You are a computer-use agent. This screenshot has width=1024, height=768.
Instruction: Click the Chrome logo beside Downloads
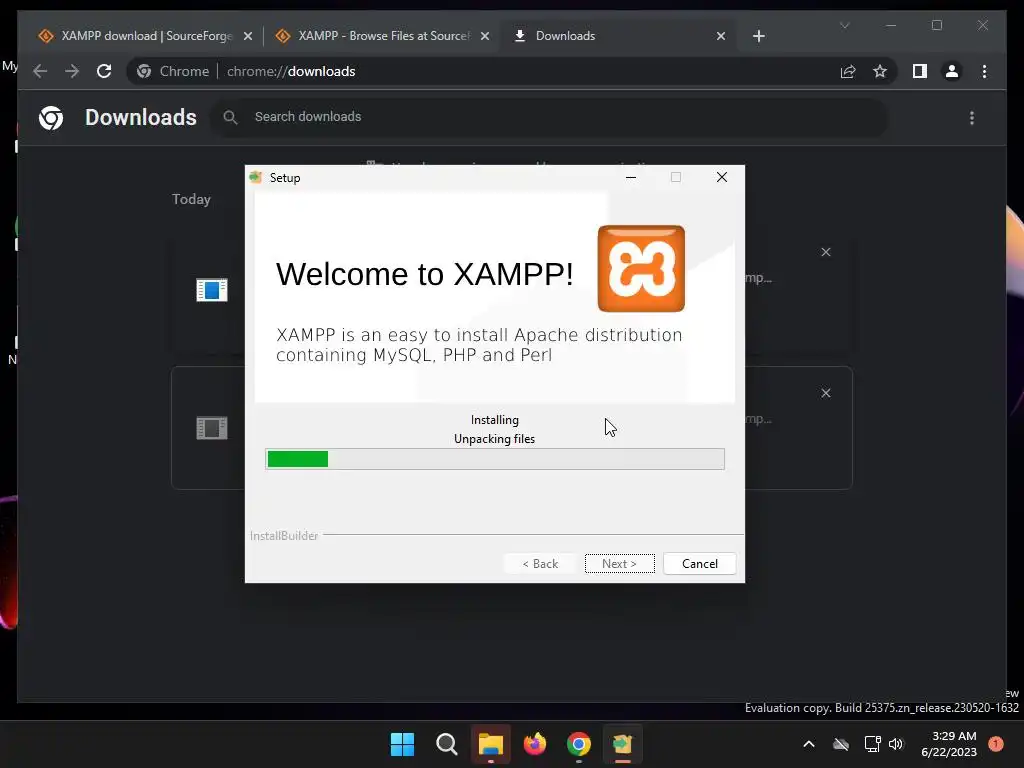tap(51, 118)
